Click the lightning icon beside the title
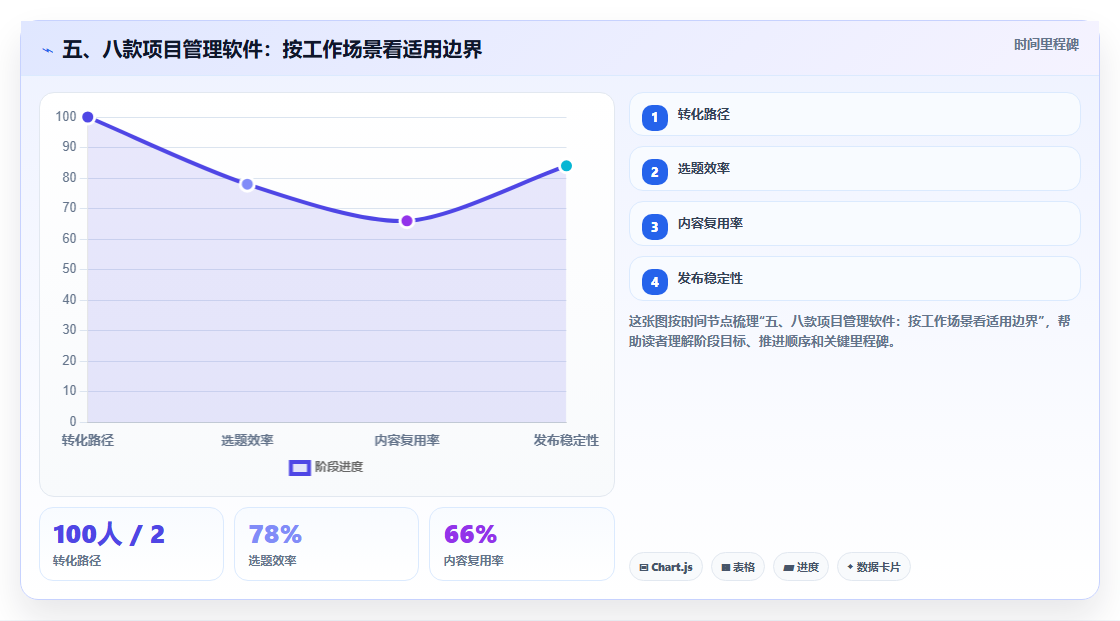 (47, 50)
